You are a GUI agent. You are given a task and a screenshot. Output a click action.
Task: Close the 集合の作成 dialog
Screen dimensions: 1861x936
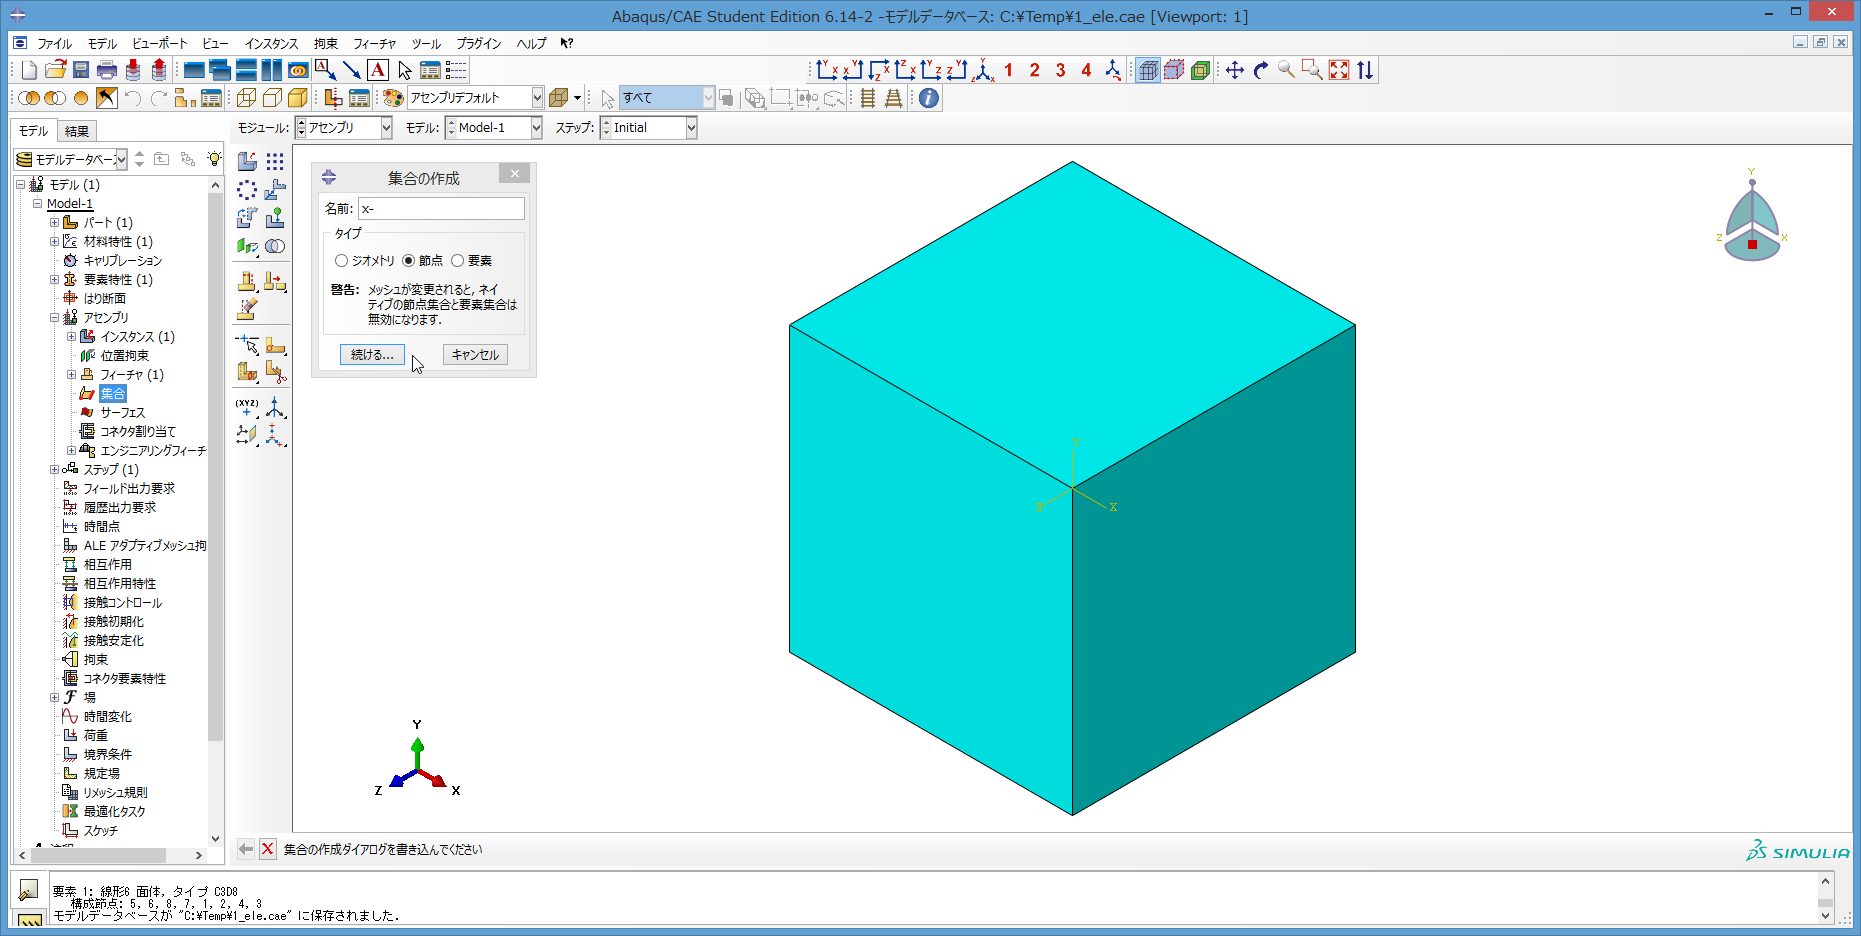click(x=515, y=174)
